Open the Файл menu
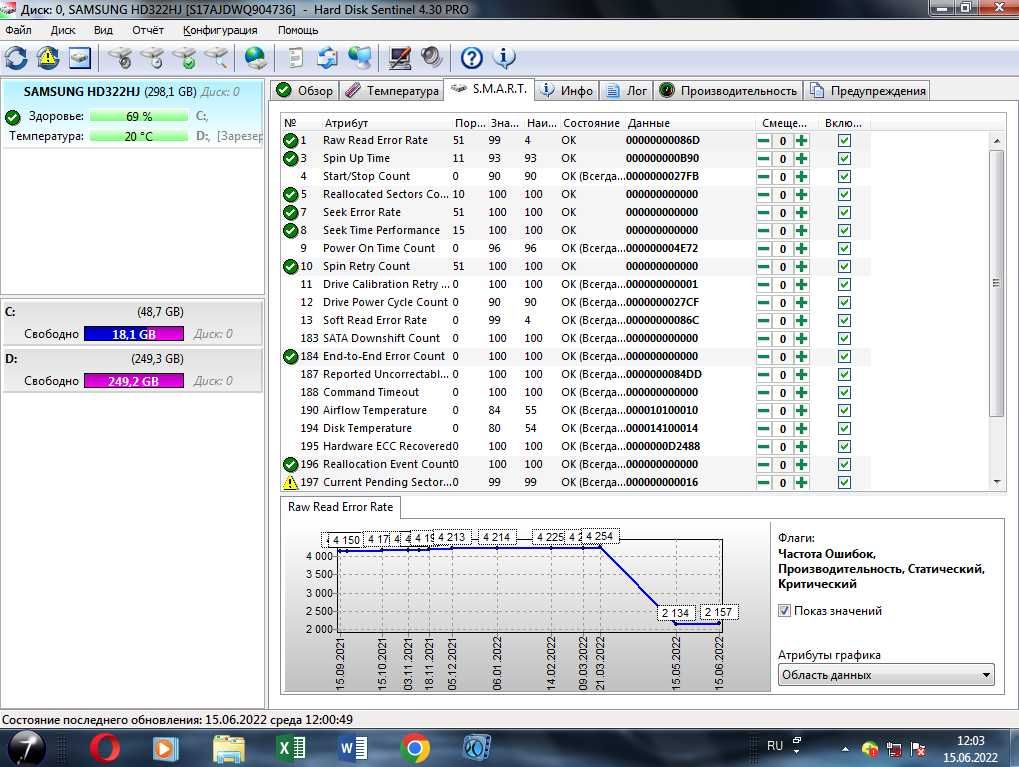 click(18, 30)
